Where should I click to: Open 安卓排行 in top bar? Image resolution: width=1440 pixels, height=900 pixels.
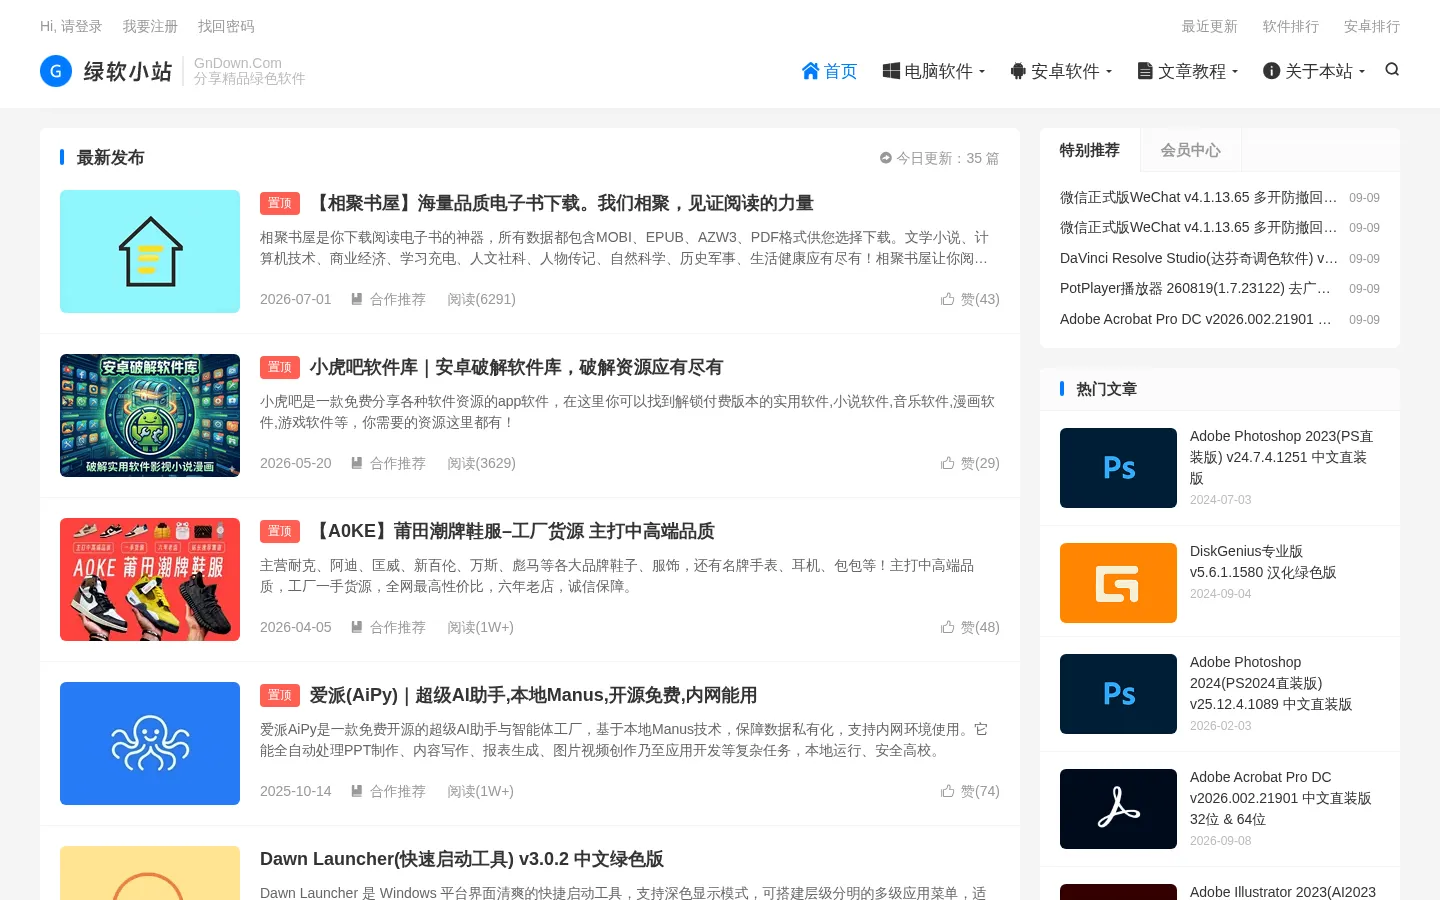1371,26
